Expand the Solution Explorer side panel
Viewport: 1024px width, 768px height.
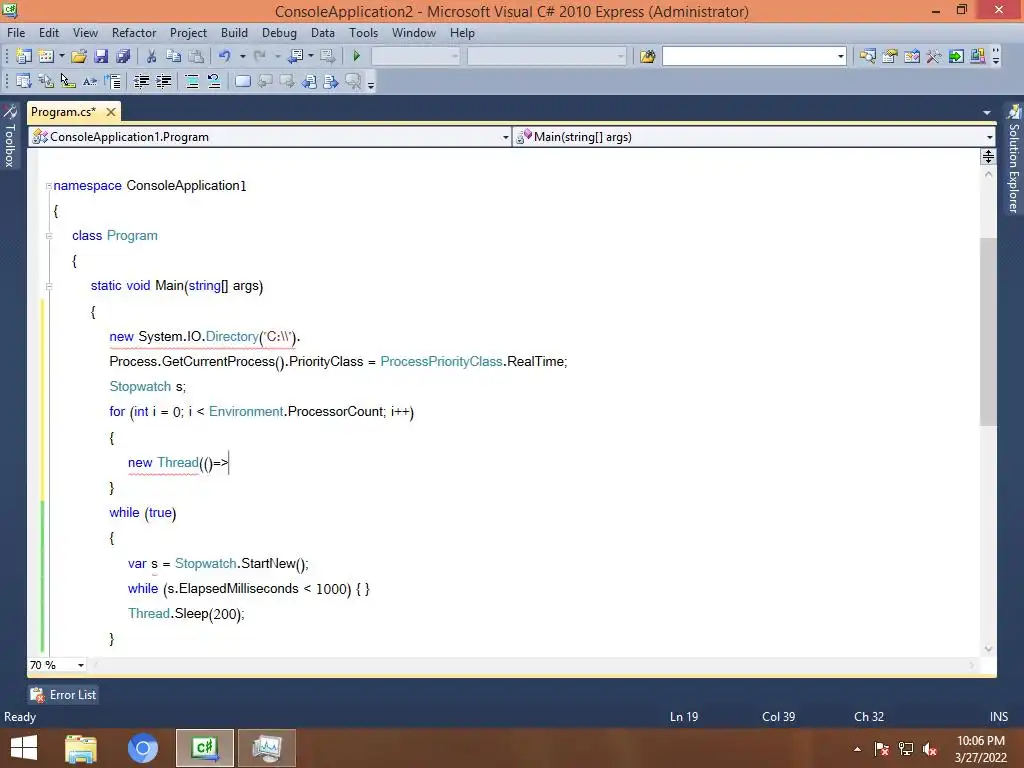1014,159
